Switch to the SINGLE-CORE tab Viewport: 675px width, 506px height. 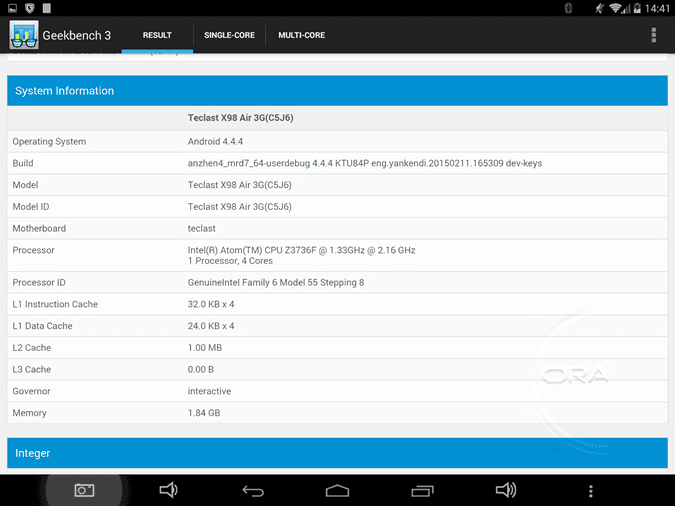click(x=229, y=35)
